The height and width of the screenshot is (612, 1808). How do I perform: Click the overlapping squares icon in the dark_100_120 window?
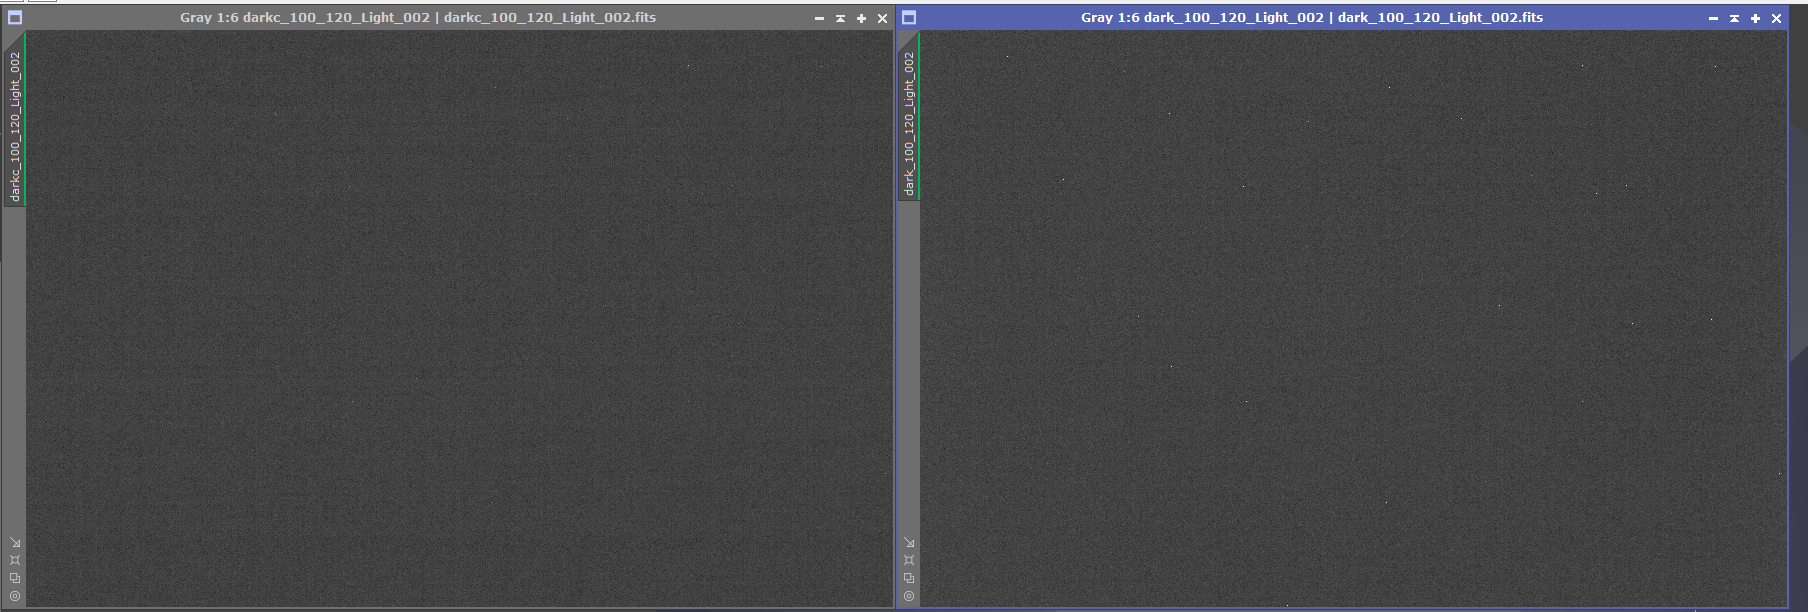pyautogui.click(x=909, y=578)
